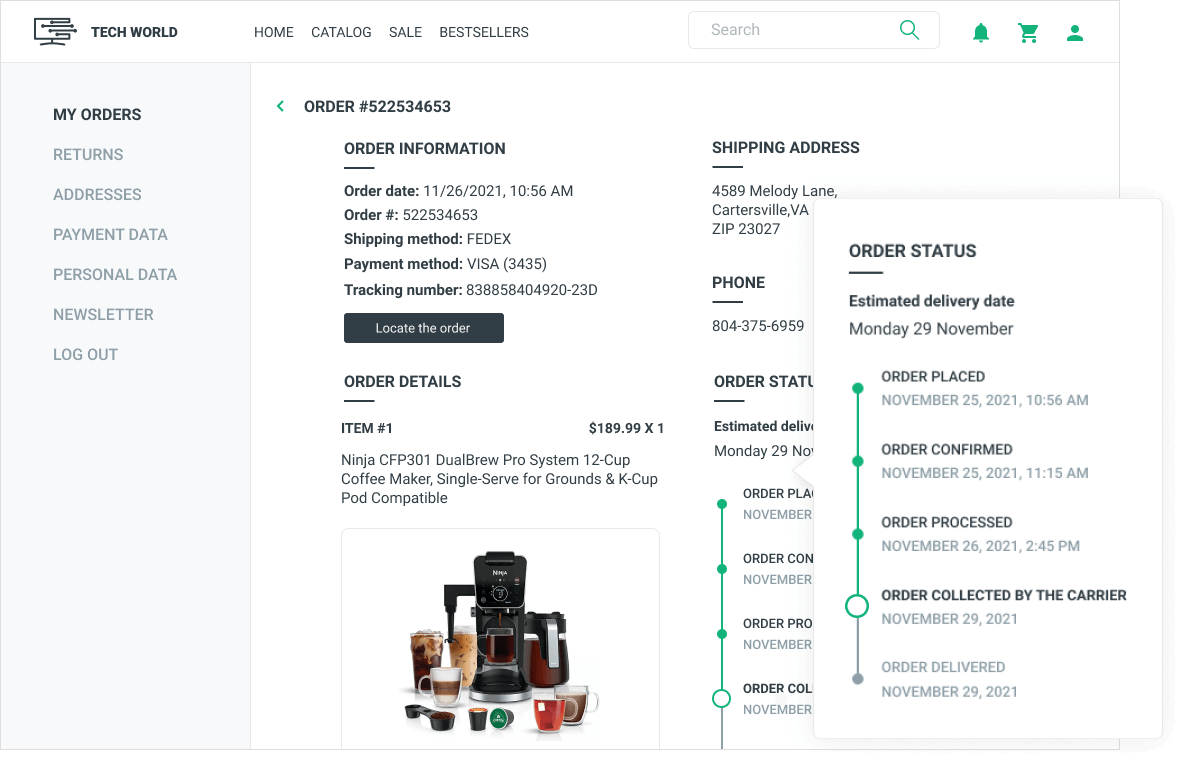Open PAYMENT DATA in the sidebar
Viewport: 1194px width, 771px height.
click(x=110, y=234)
